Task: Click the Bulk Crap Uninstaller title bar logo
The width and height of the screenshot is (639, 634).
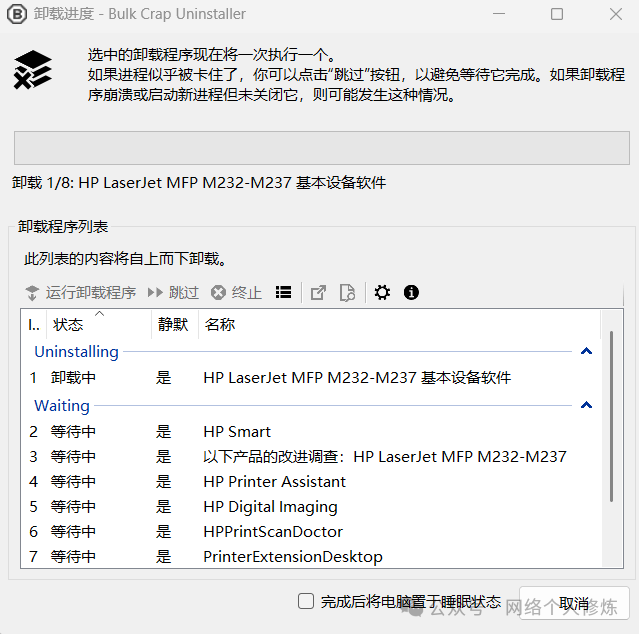Action: tap(17, 14)
